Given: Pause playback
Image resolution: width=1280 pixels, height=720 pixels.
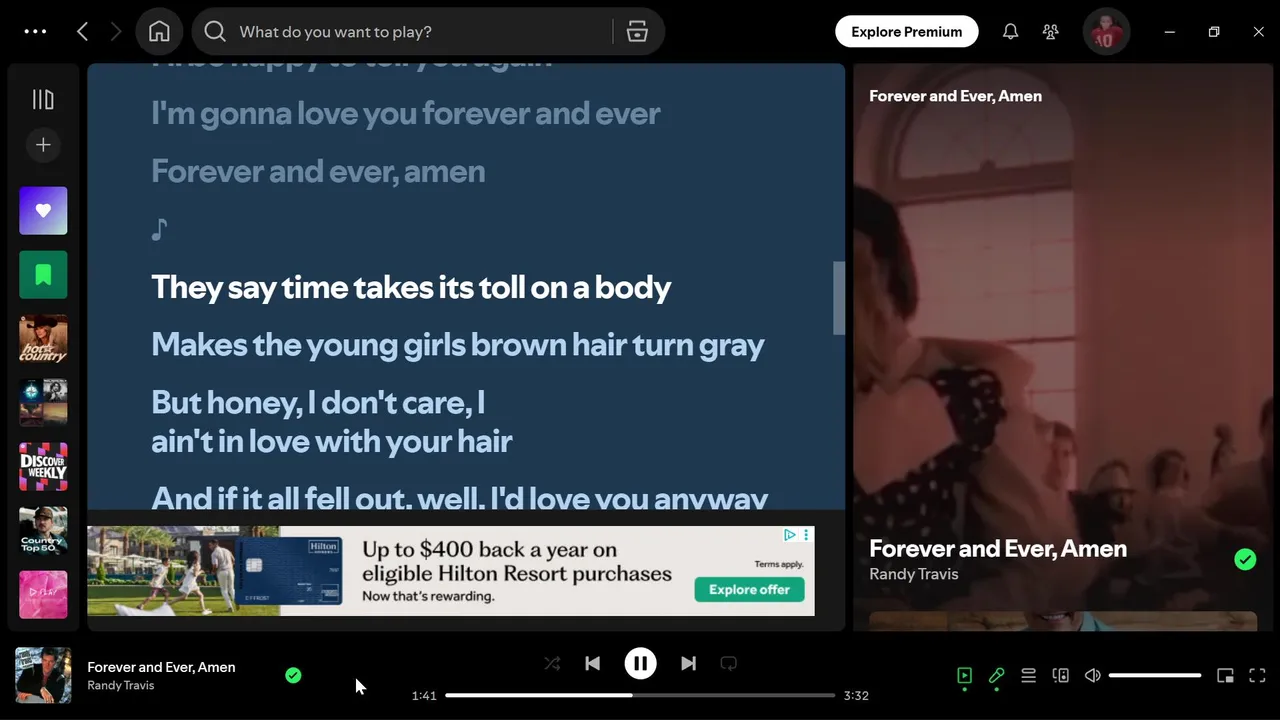Looking at the screenshot, I should (x=640, y=663).
